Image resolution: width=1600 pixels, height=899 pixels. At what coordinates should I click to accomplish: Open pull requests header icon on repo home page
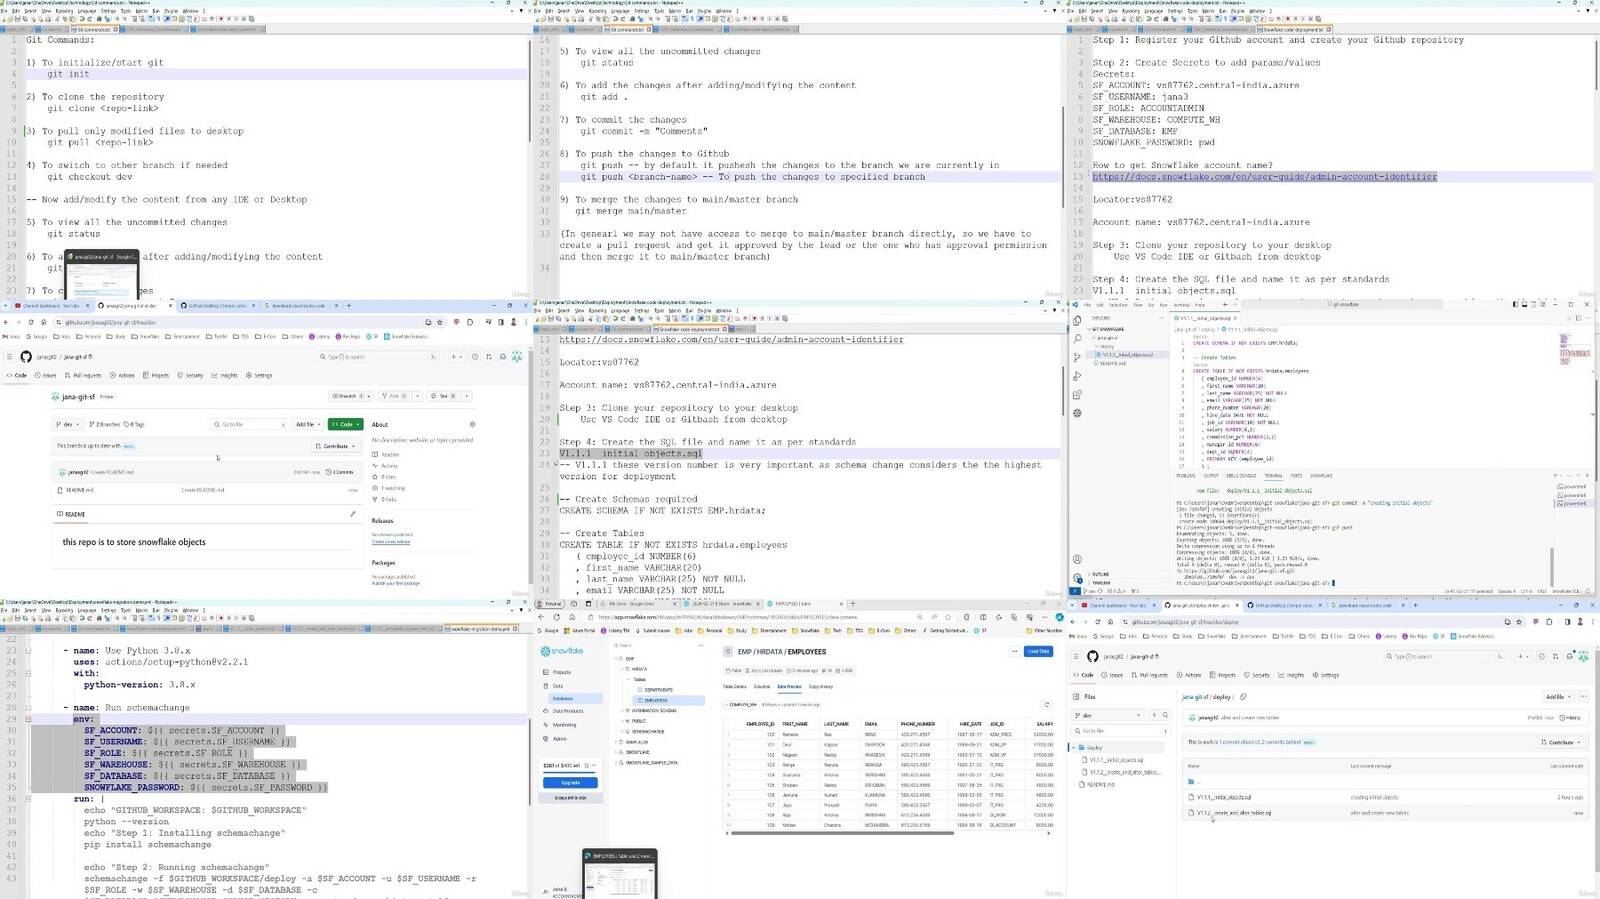[x=488, y=357]
